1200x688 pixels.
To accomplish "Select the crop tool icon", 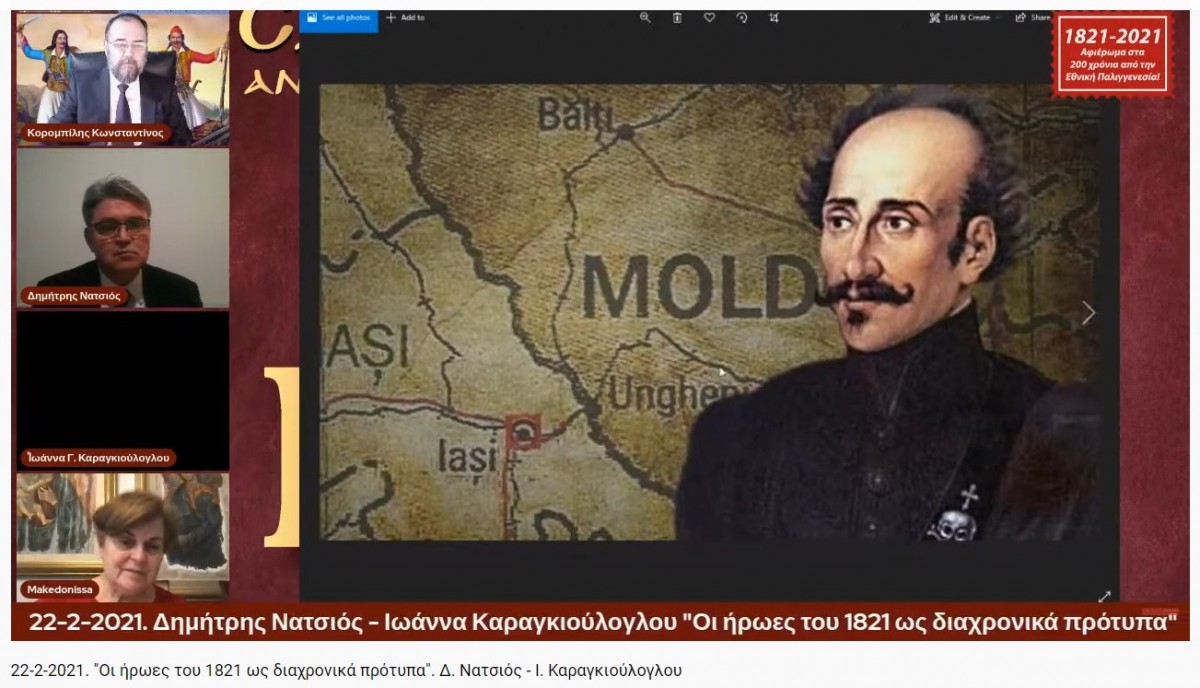I will (x=774, y=17).
